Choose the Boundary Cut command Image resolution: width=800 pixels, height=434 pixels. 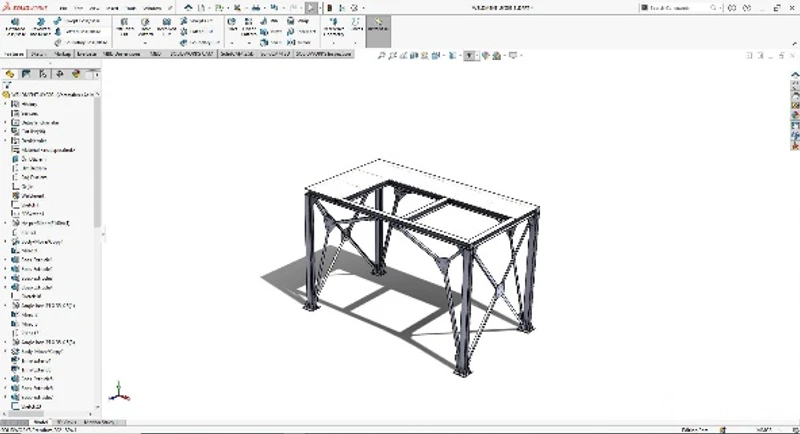(x=200, y=42)
